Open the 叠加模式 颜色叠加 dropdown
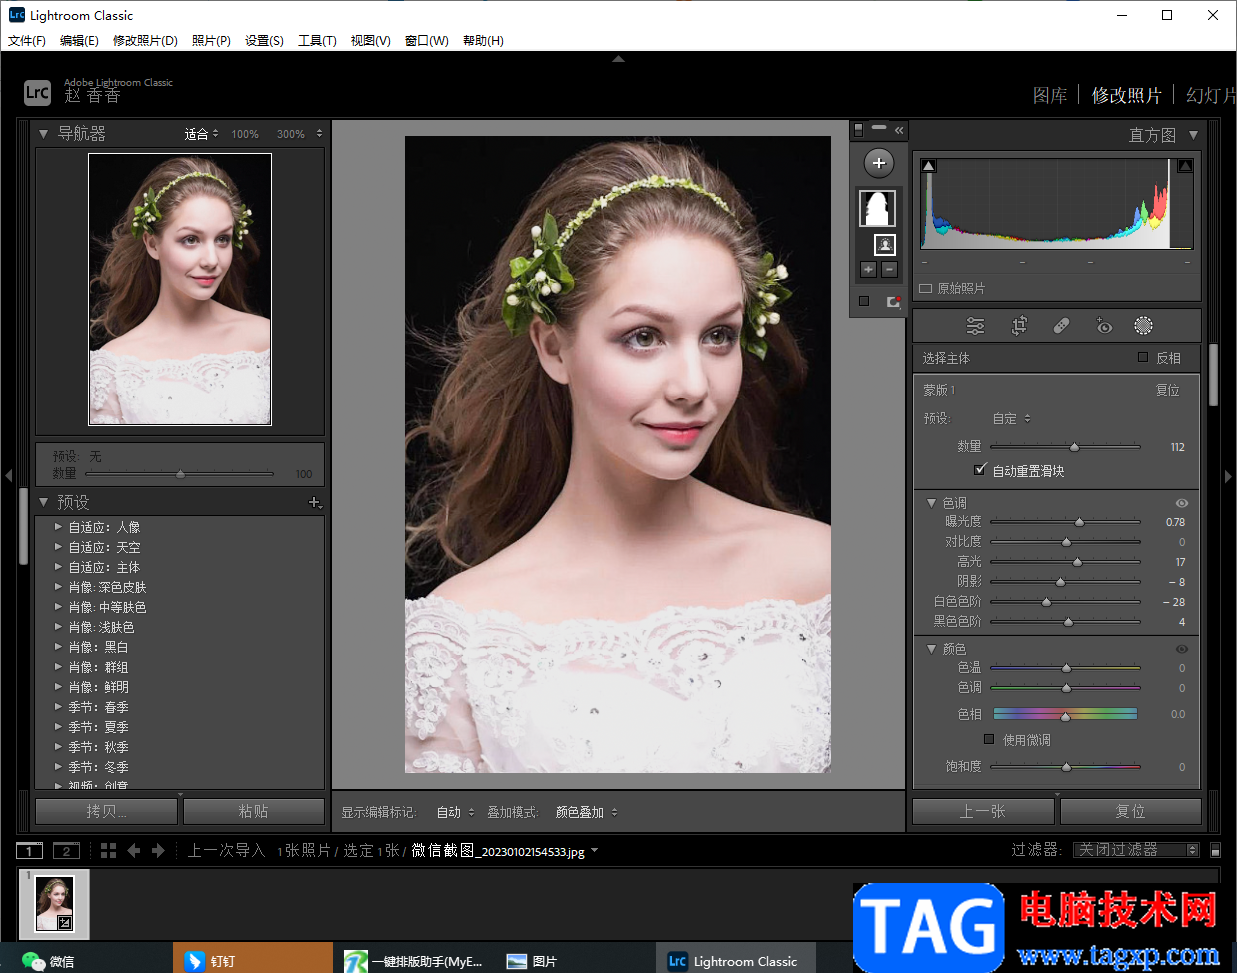This screenshot has height=973, width=1237. (x=586, y=812)
